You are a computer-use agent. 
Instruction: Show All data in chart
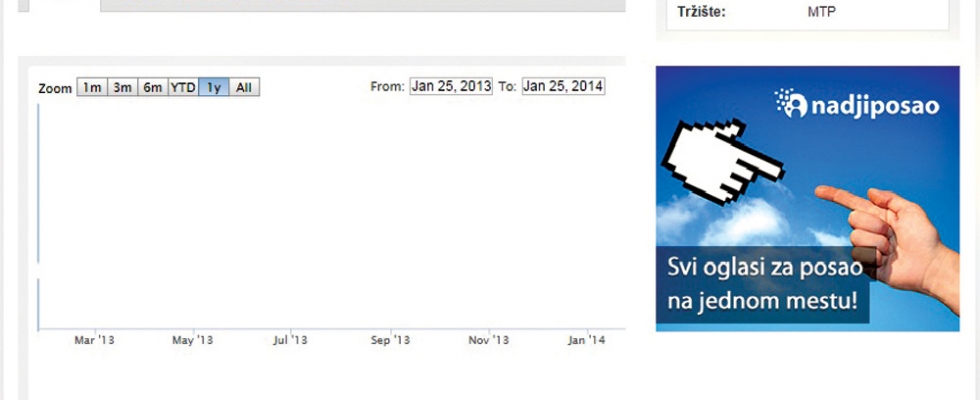(x=244, y=88)
